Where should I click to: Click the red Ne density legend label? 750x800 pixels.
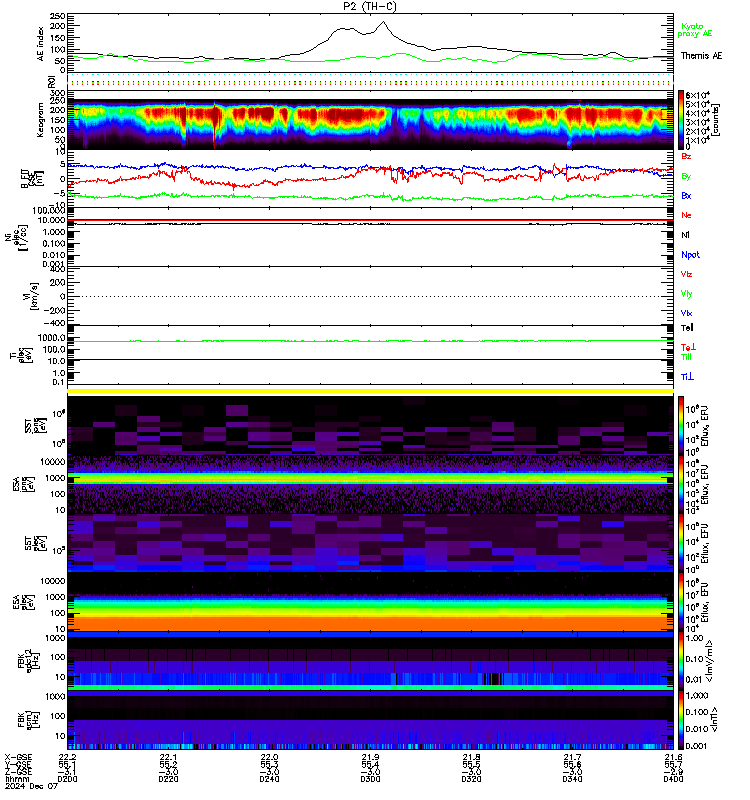(686, 215)
